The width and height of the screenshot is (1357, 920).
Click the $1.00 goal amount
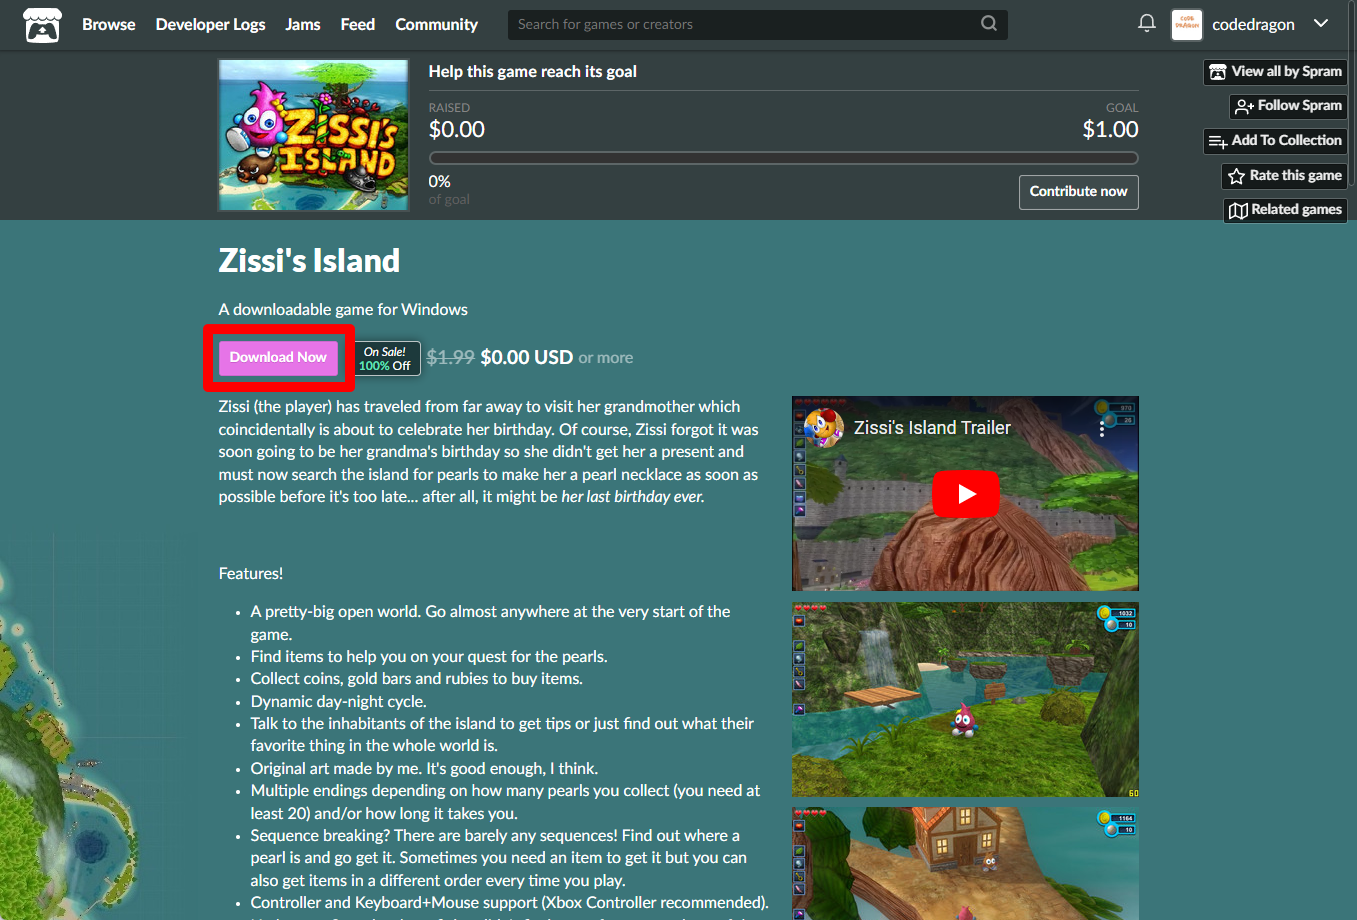point(1110,129)
